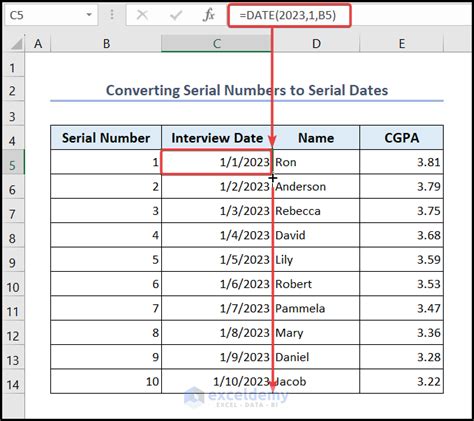Click serial number cell 5
Viewport: 474px width, 421px height.
point(106,259)
